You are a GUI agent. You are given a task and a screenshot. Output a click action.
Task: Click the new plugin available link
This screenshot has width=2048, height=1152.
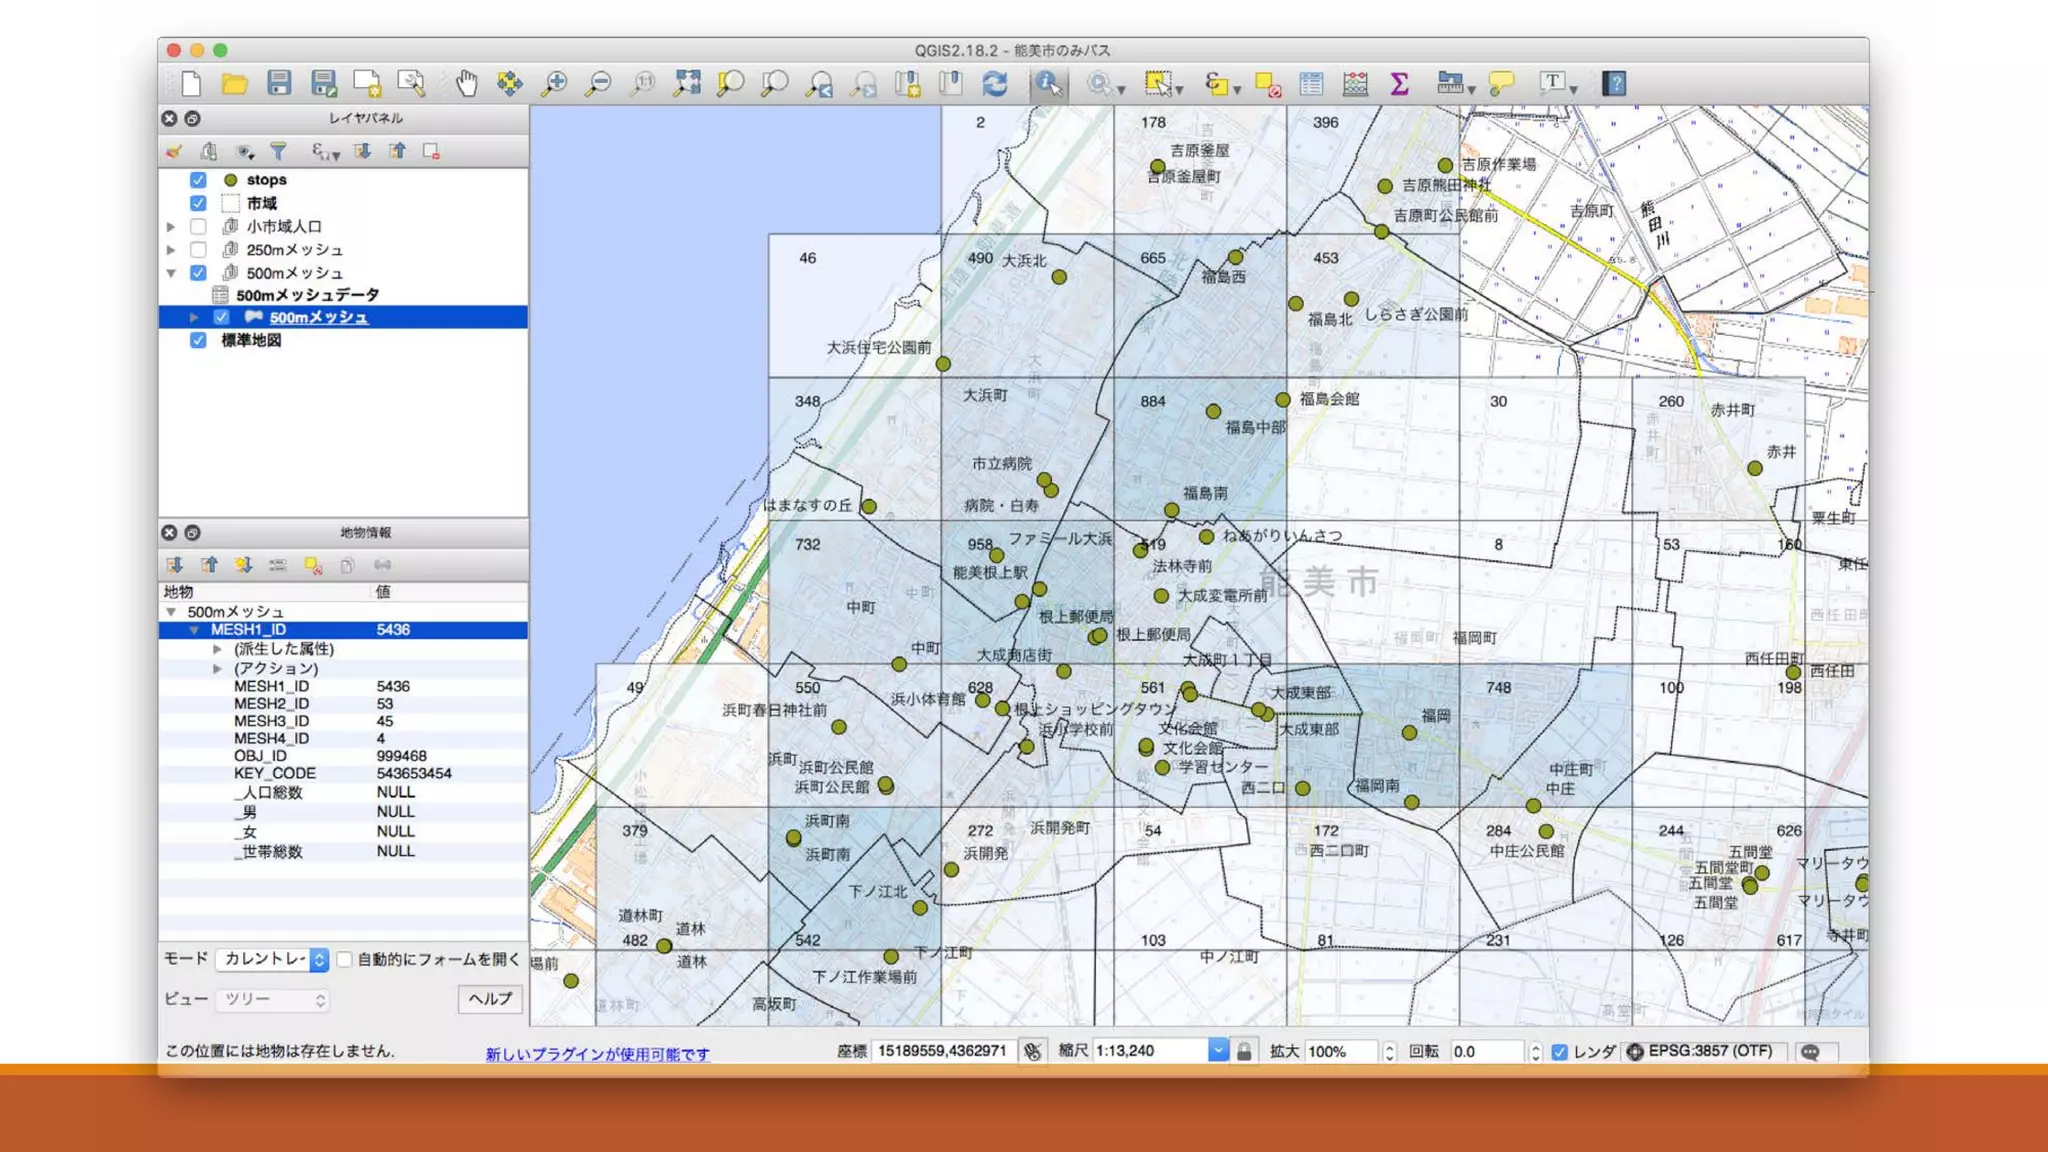tap(597, 1054)
